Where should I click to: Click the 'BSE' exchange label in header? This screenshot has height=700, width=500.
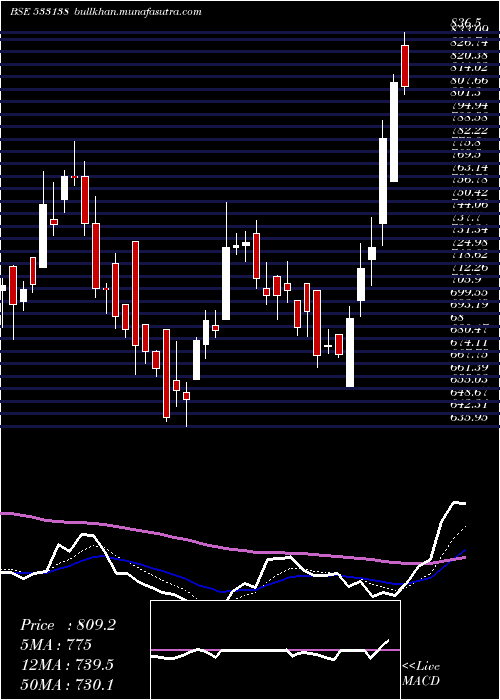[20, 12]
